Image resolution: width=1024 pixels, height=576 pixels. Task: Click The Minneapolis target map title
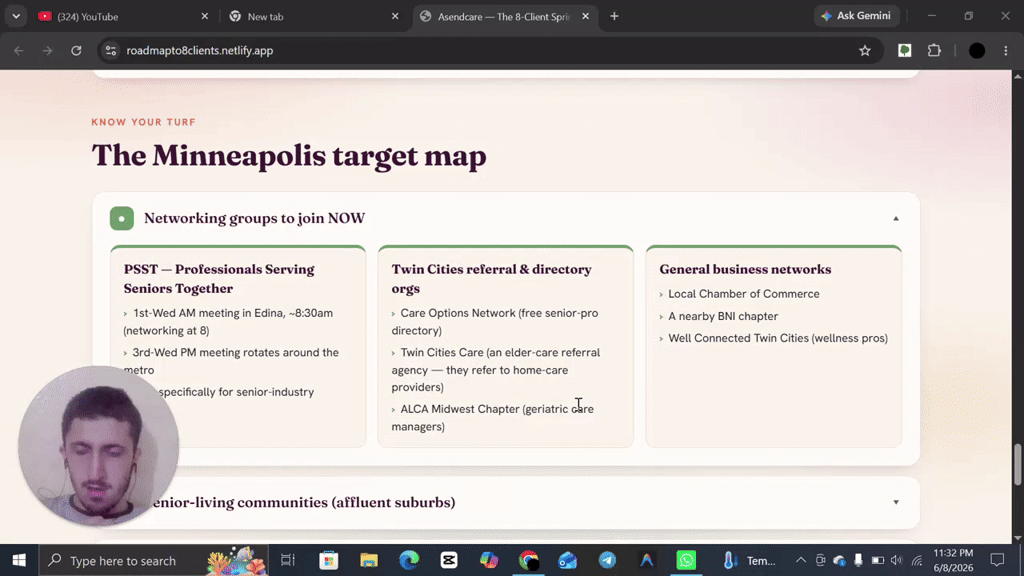tap(289, 155)
